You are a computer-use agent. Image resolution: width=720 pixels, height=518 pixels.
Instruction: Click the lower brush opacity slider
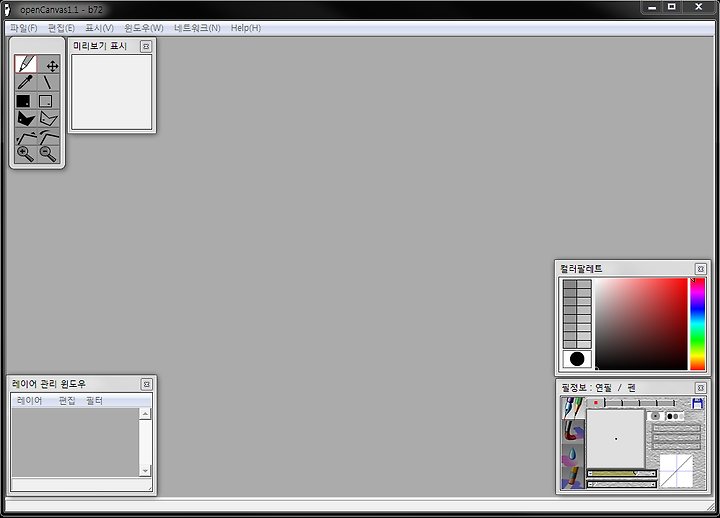tap(622, 484)
